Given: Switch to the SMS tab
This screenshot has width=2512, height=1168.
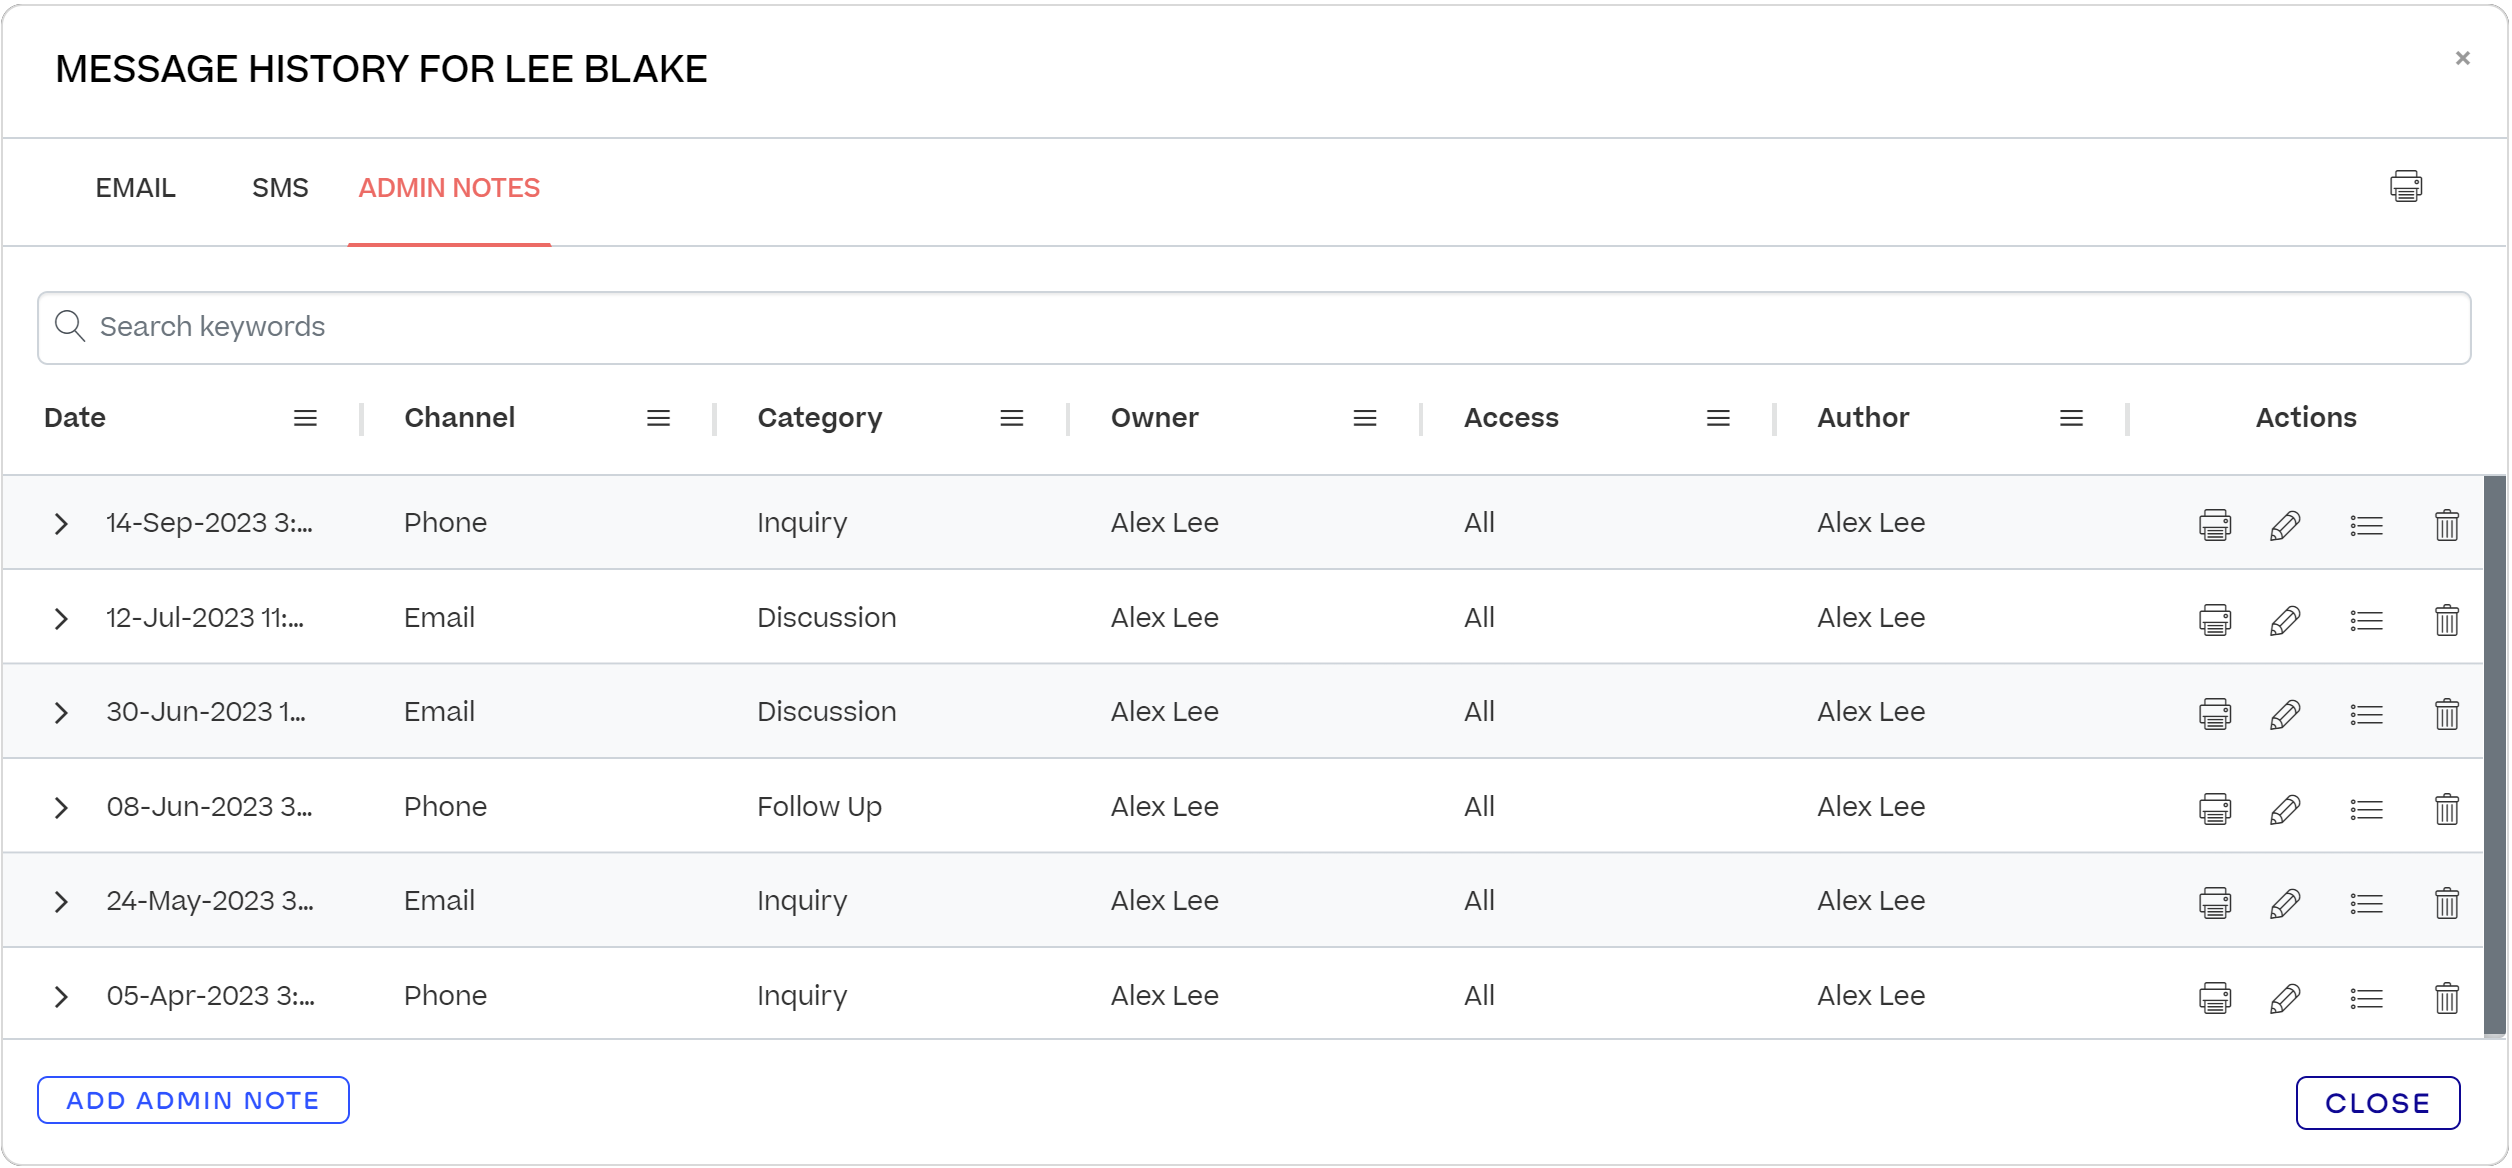Looking at the screenshot, I should [x=280, y=187].
